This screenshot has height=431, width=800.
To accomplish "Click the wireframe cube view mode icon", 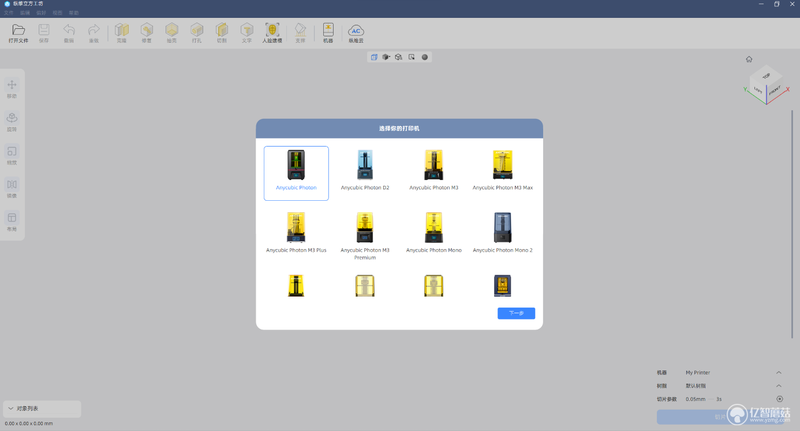I will 398,57.
